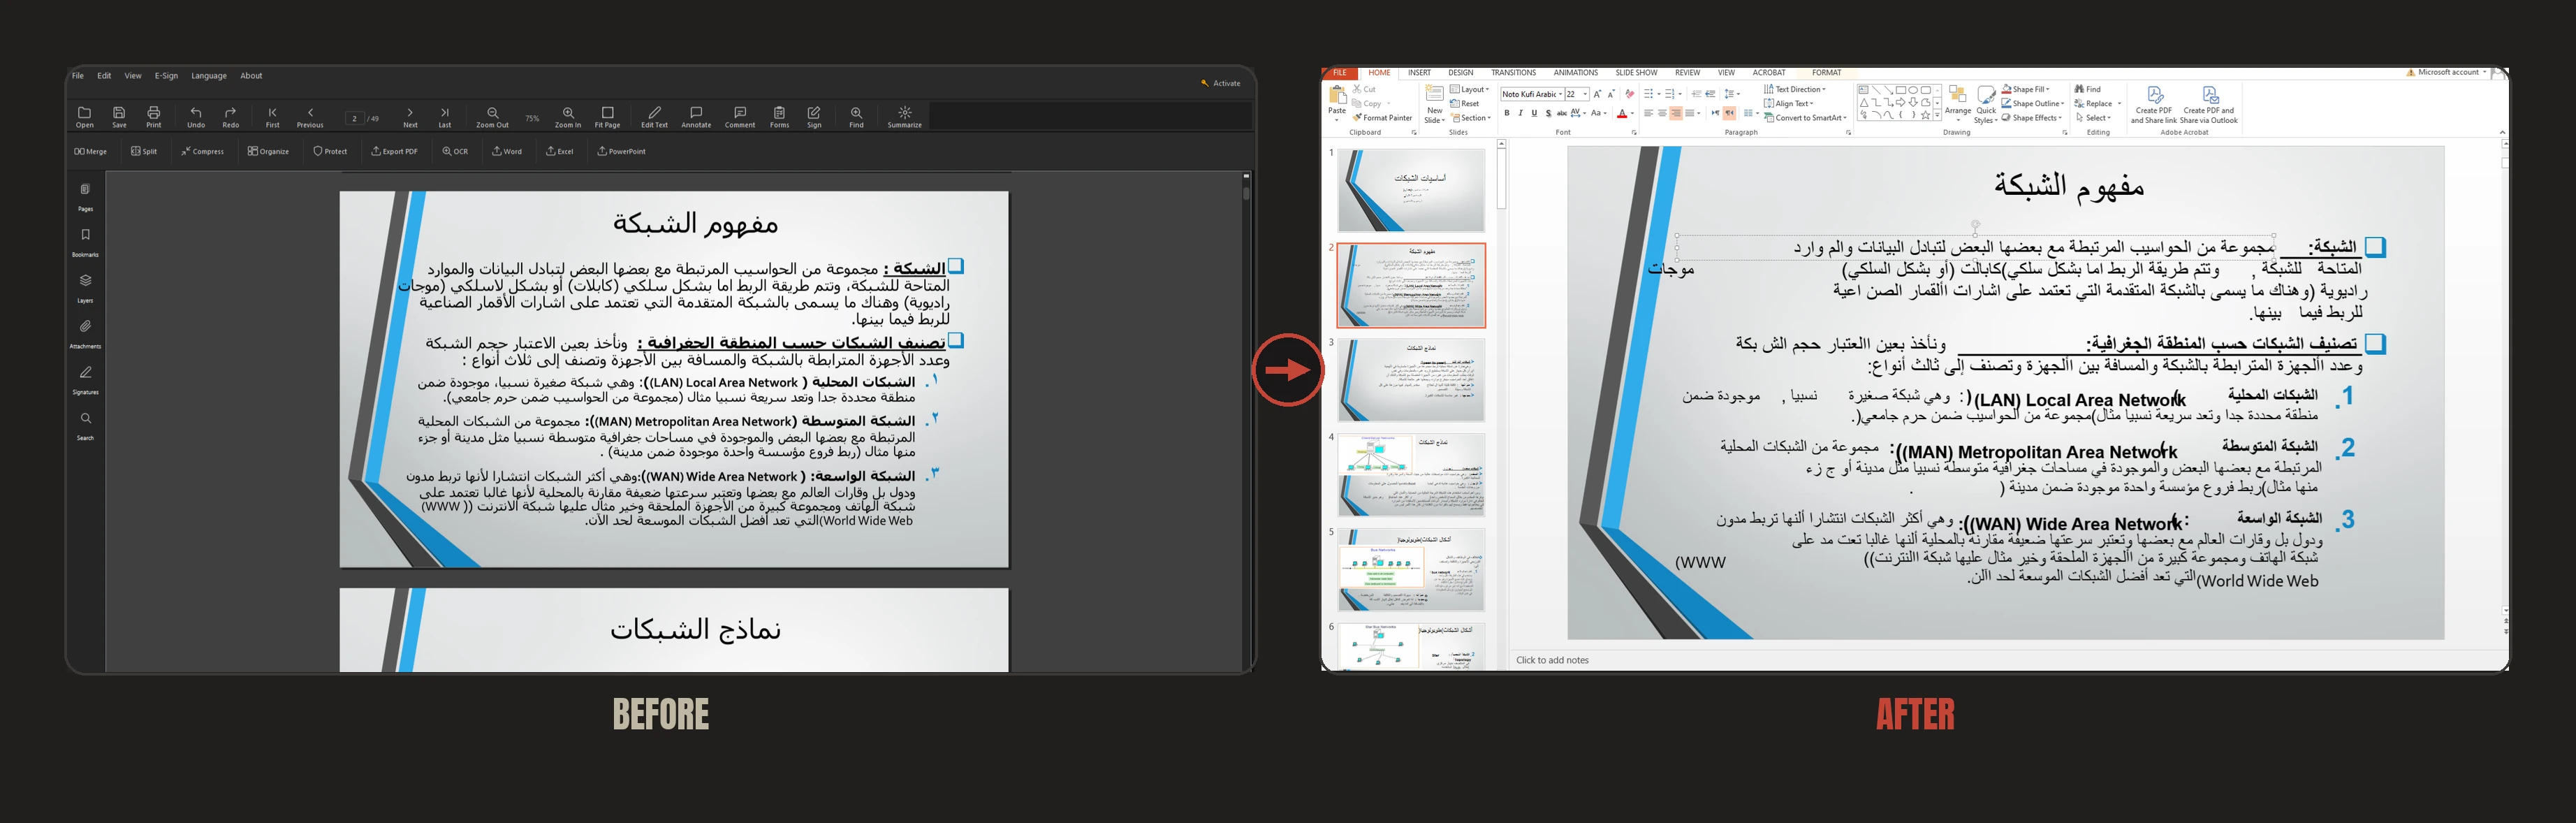Click Create PDF and Share link in PowerPoint
The image size is (2576, 823).
2153,105
